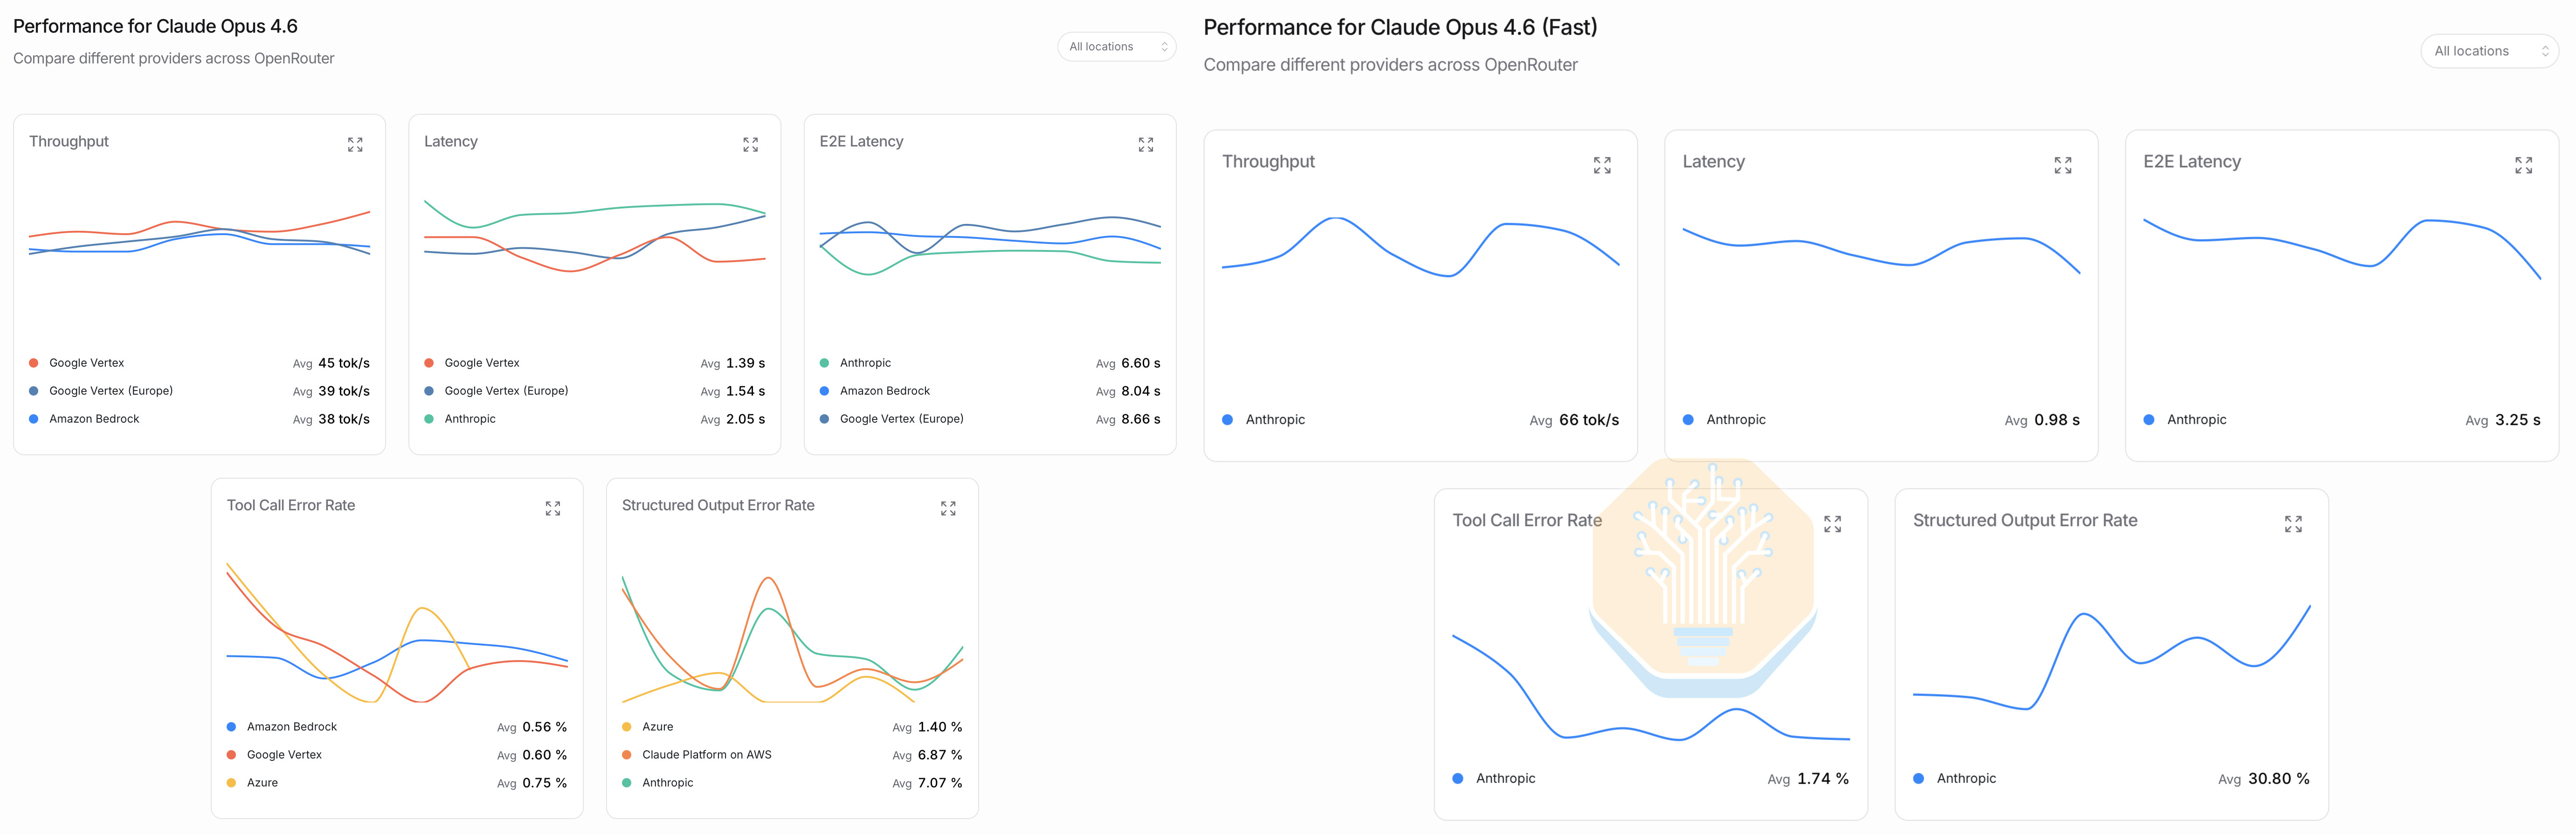
Task: Open All locations dropdown for Opus 4.6 (Fast)
Action: click(2489, 51)
